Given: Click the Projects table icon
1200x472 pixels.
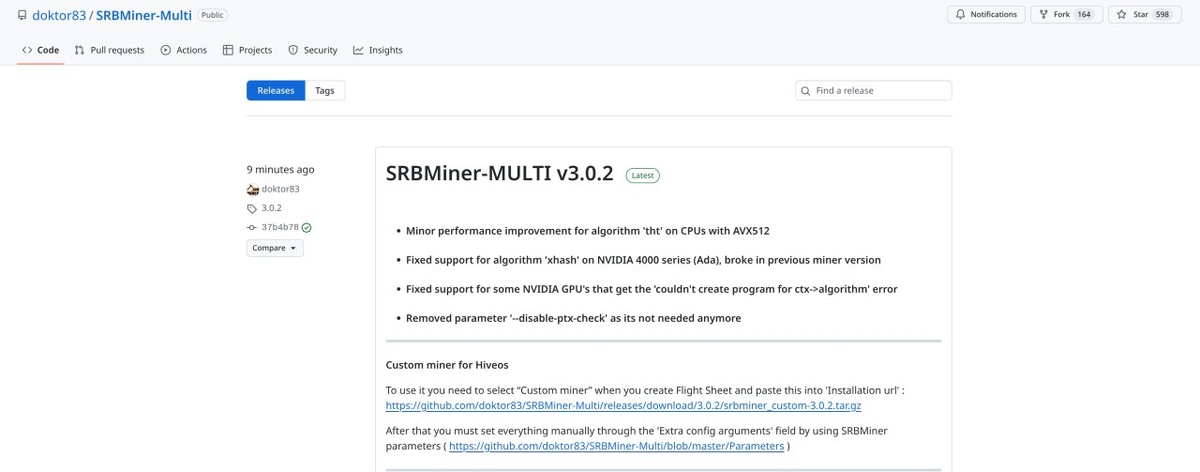Looking at the screenshot, I should (x=228, y=50).
